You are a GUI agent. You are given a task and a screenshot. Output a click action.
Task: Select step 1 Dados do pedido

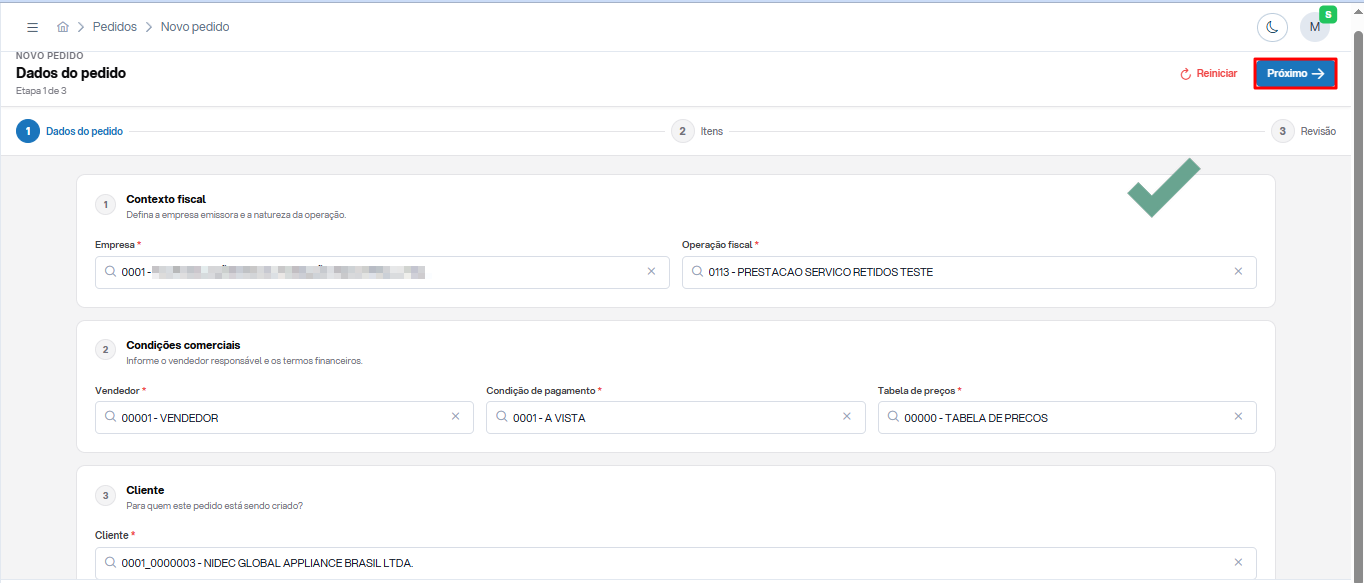click(x=70, y=131)
